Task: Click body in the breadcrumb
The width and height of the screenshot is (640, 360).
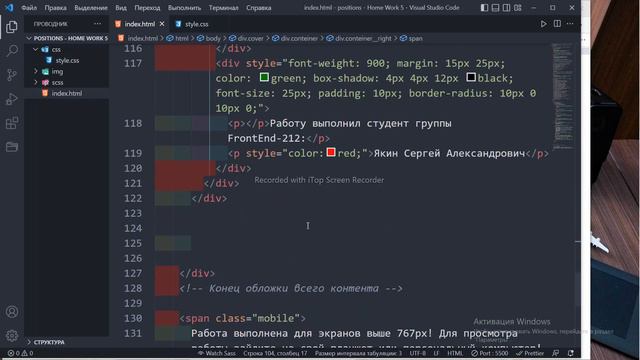Action: point(213,38)
